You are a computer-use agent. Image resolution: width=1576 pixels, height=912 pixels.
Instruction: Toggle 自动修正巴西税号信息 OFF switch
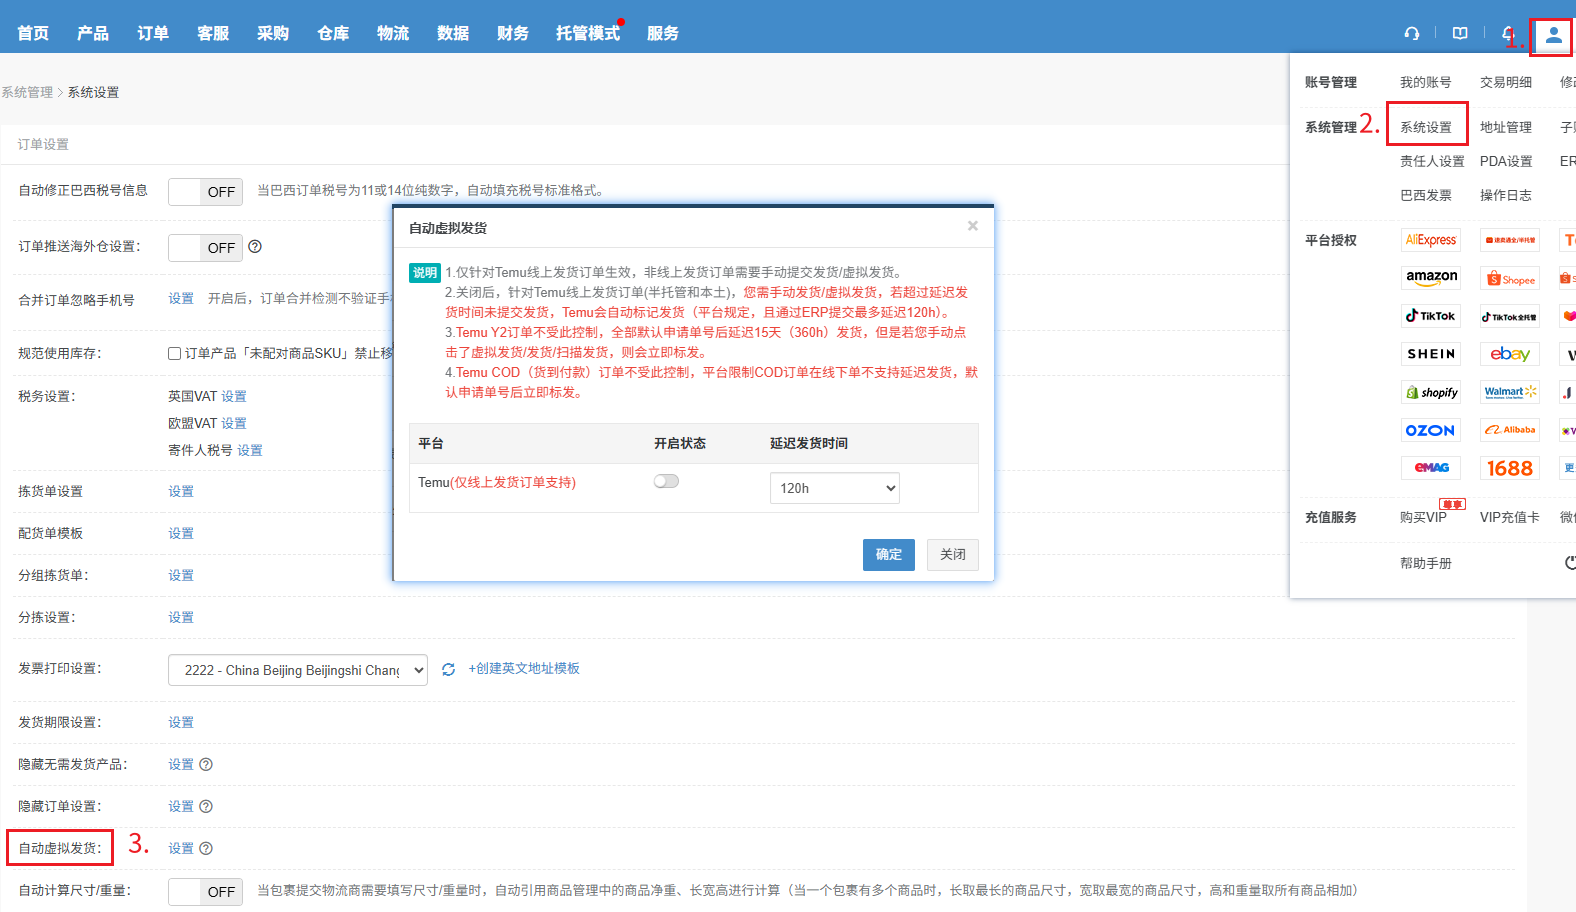tap(205, 191)
